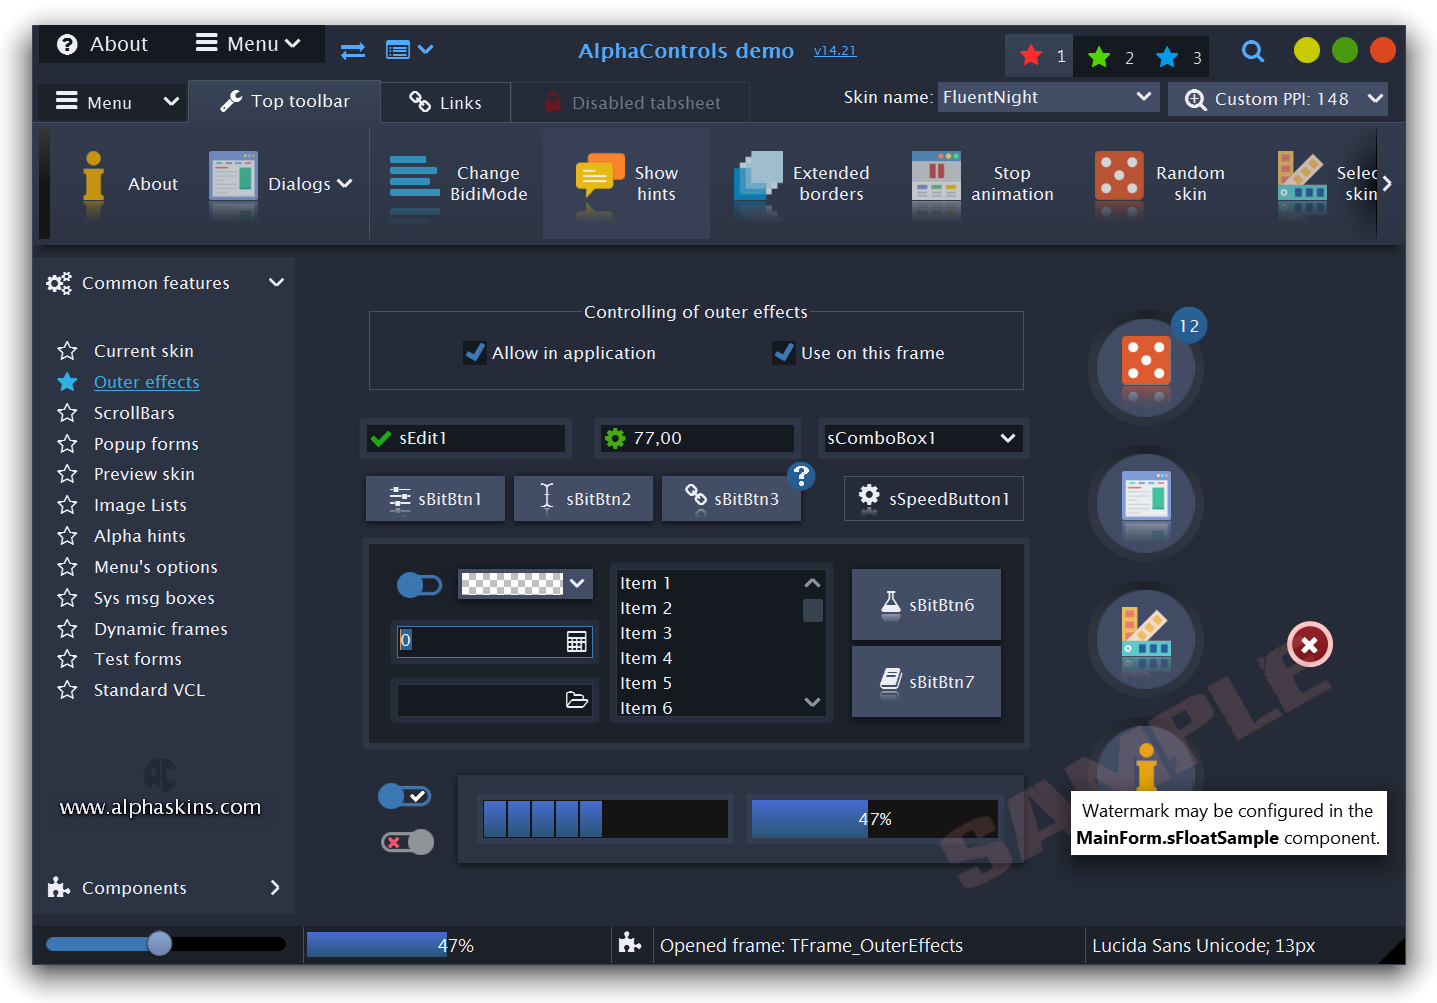Click the round dialogs window button
Image resolution: width=1437 pixels, height=1003 pixels.
[1146, 503]
